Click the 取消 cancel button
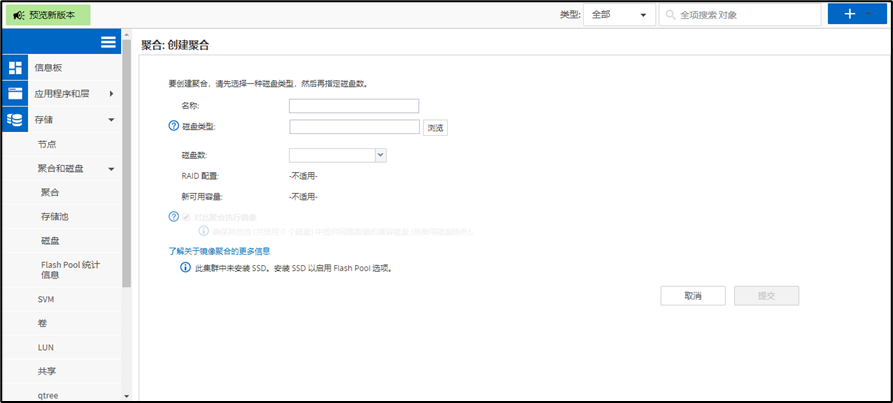The width and height of the screenshot is (893, 403). coord(692,296)
